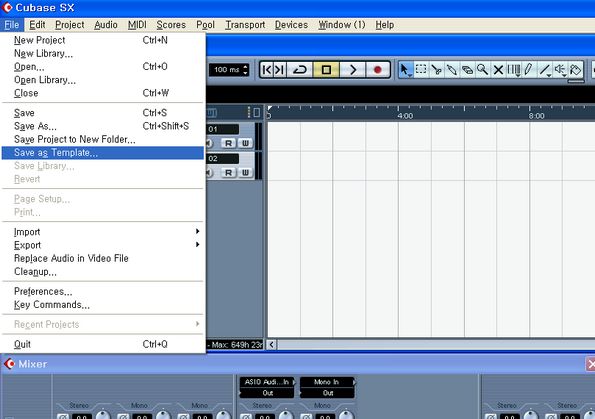Image resolution: width=595 pixels, height=419 pixels.
Task: Click the horizontal scrollbar left arrow
Action: click(x=271, y=345)
